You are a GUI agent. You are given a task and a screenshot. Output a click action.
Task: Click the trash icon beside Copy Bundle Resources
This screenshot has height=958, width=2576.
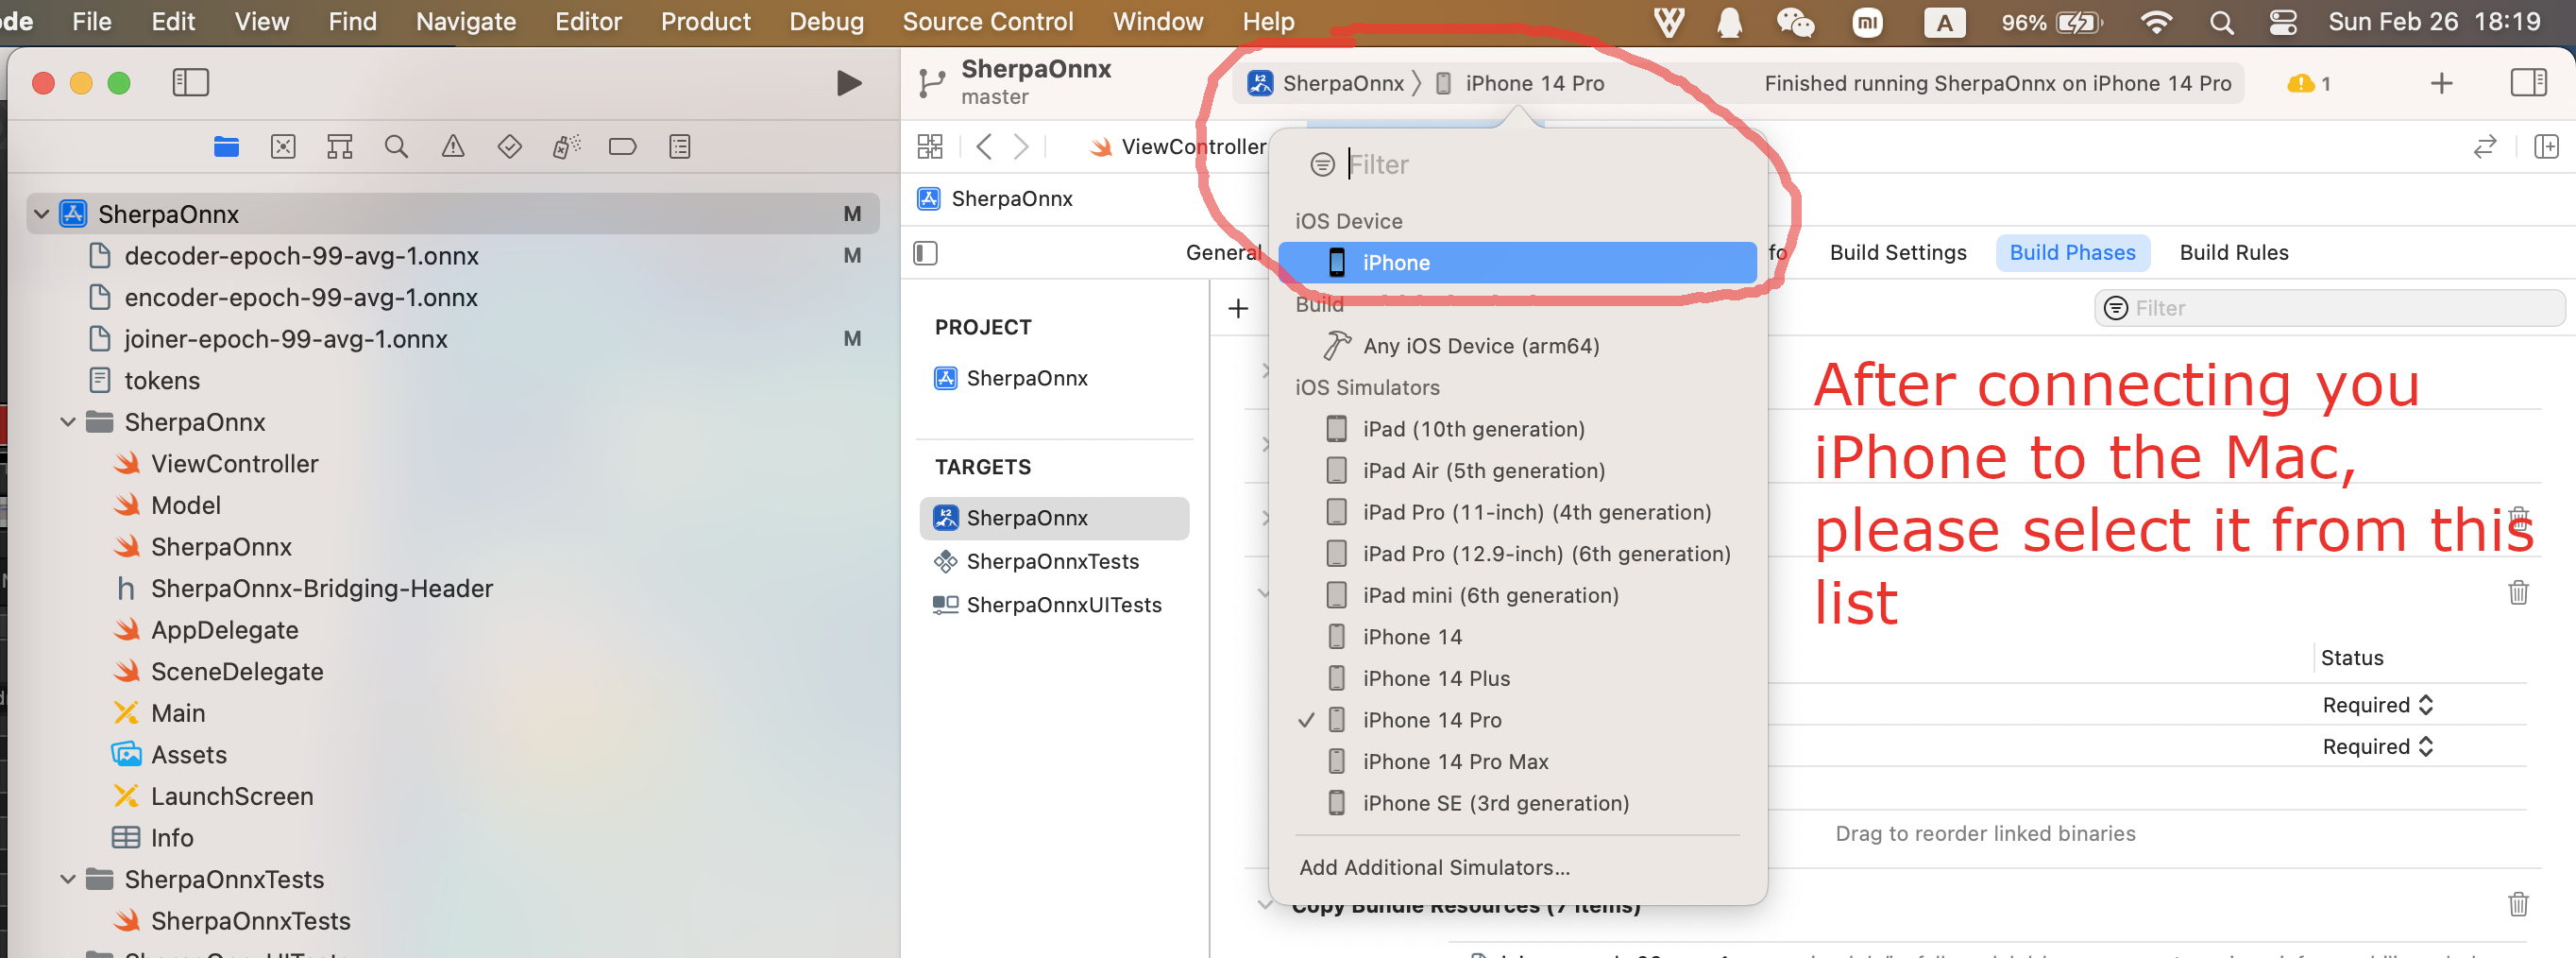tap(2518, 903)
